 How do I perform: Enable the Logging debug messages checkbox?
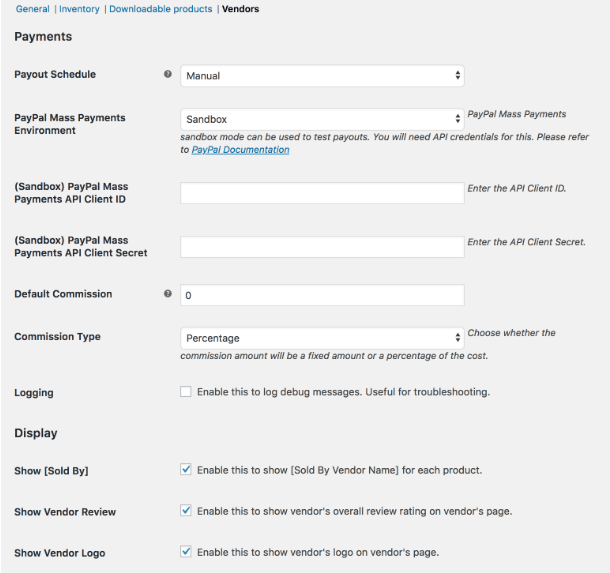point(186,391)
